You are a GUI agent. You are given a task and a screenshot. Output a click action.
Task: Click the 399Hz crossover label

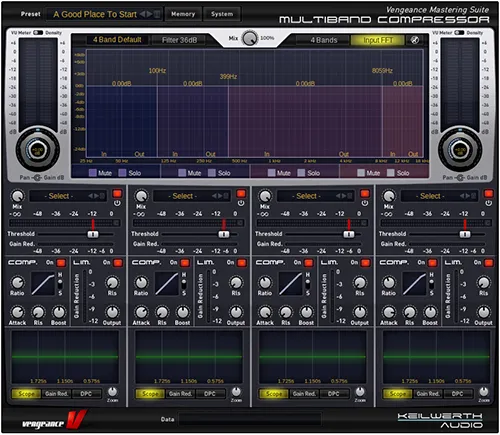(x=228, y=77)
